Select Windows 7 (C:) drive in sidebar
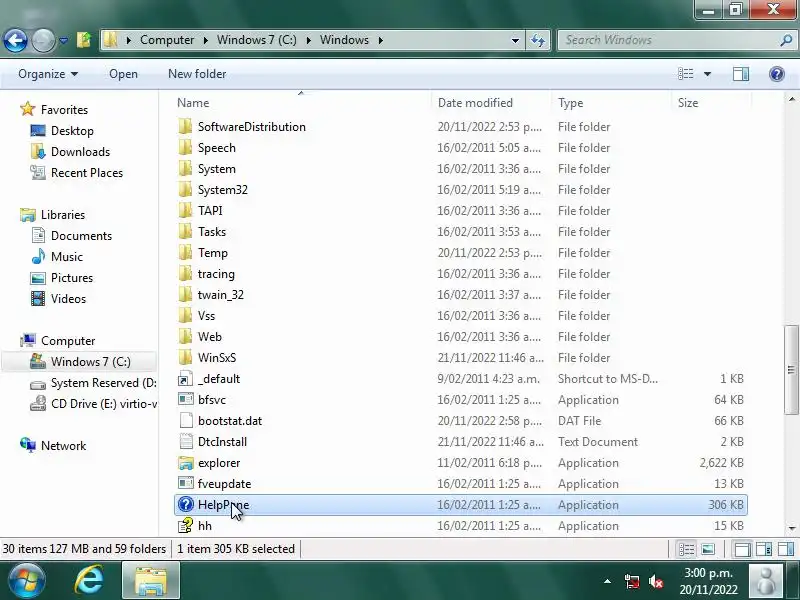Viewport: 800px width, 600px height. coord(90,361)
